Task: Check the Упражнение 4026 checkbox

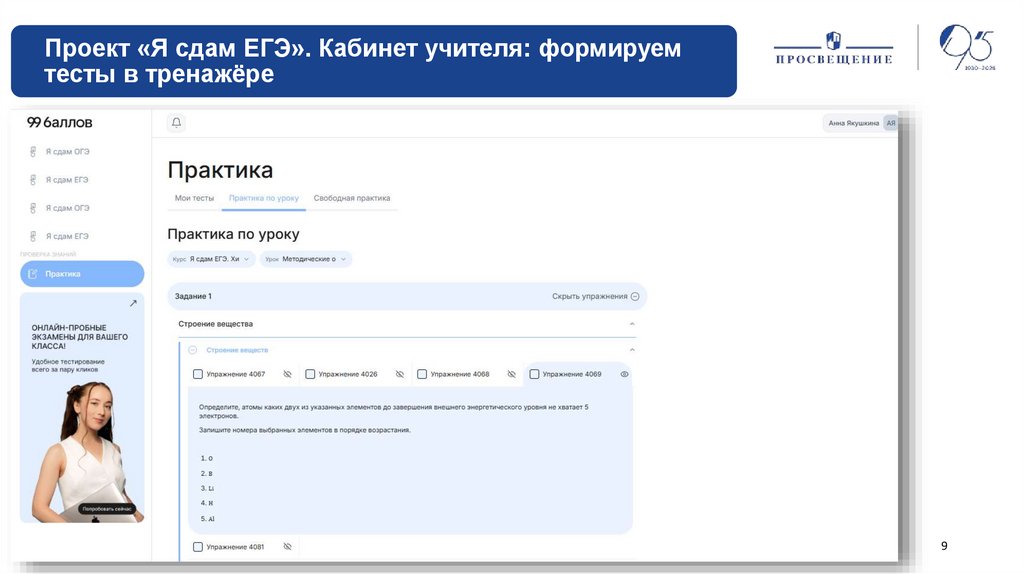Action: coord(310,374)
